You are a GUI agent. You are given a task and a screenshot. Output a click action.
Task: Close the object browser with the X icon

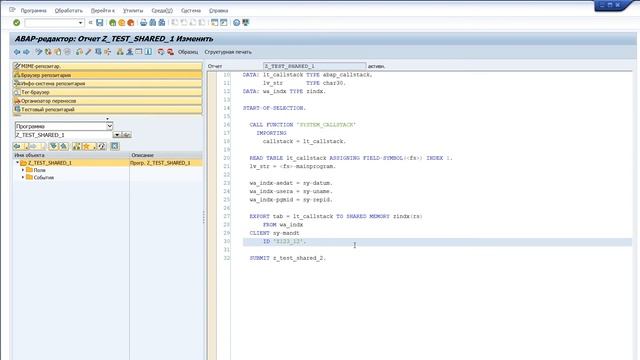tap(115, 146)
